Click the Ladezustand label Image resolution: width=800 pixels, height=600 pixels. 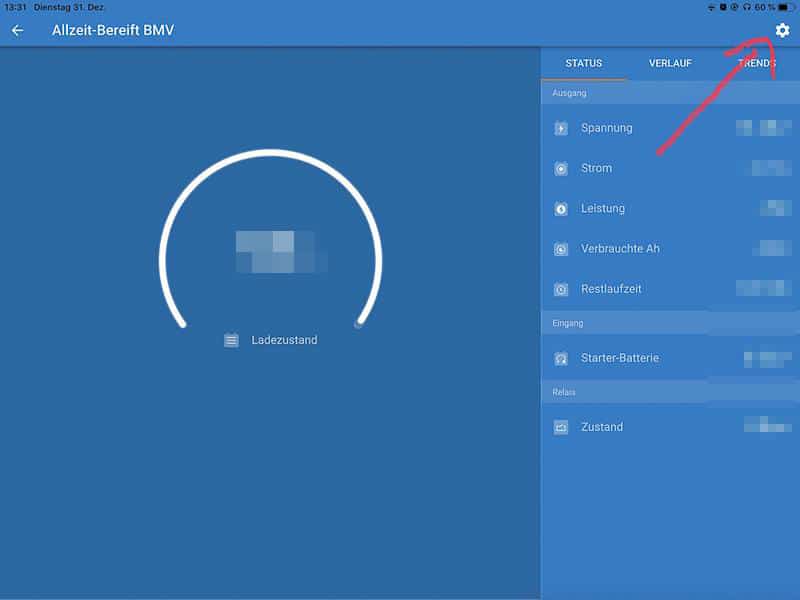[284, 340]
